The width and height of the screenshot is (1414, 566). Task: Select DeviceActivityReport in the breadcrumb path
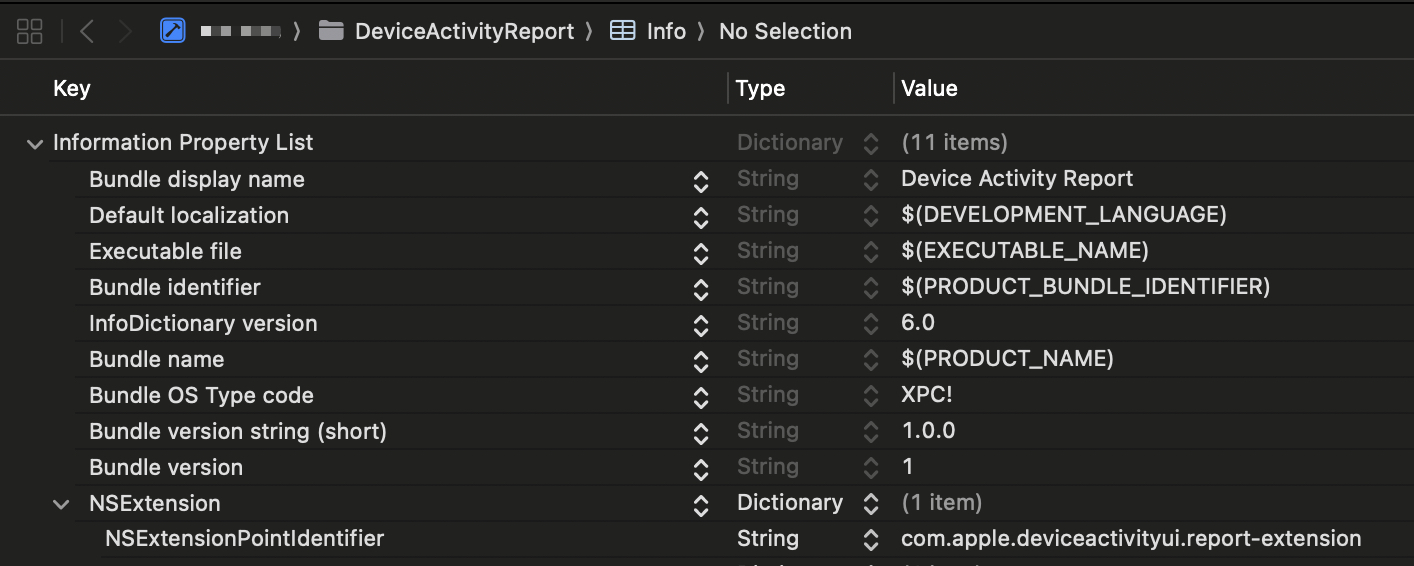[464, 31]
